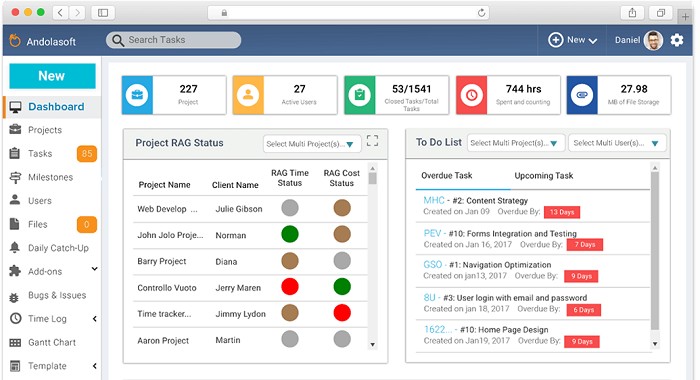Click RAG Status table scroll down arrow
700x380 pixels.
click(372, 345)
